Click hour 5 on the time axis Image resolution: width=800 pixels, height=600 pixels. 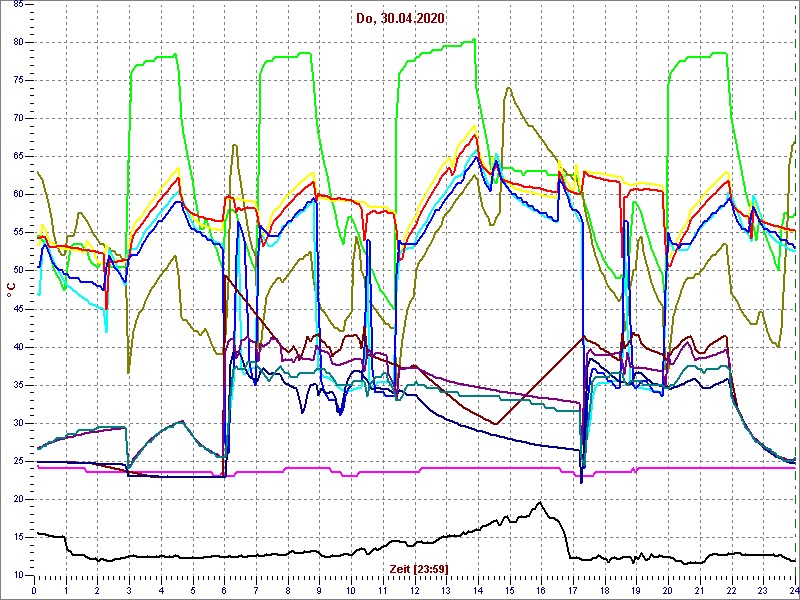(192, 592)
